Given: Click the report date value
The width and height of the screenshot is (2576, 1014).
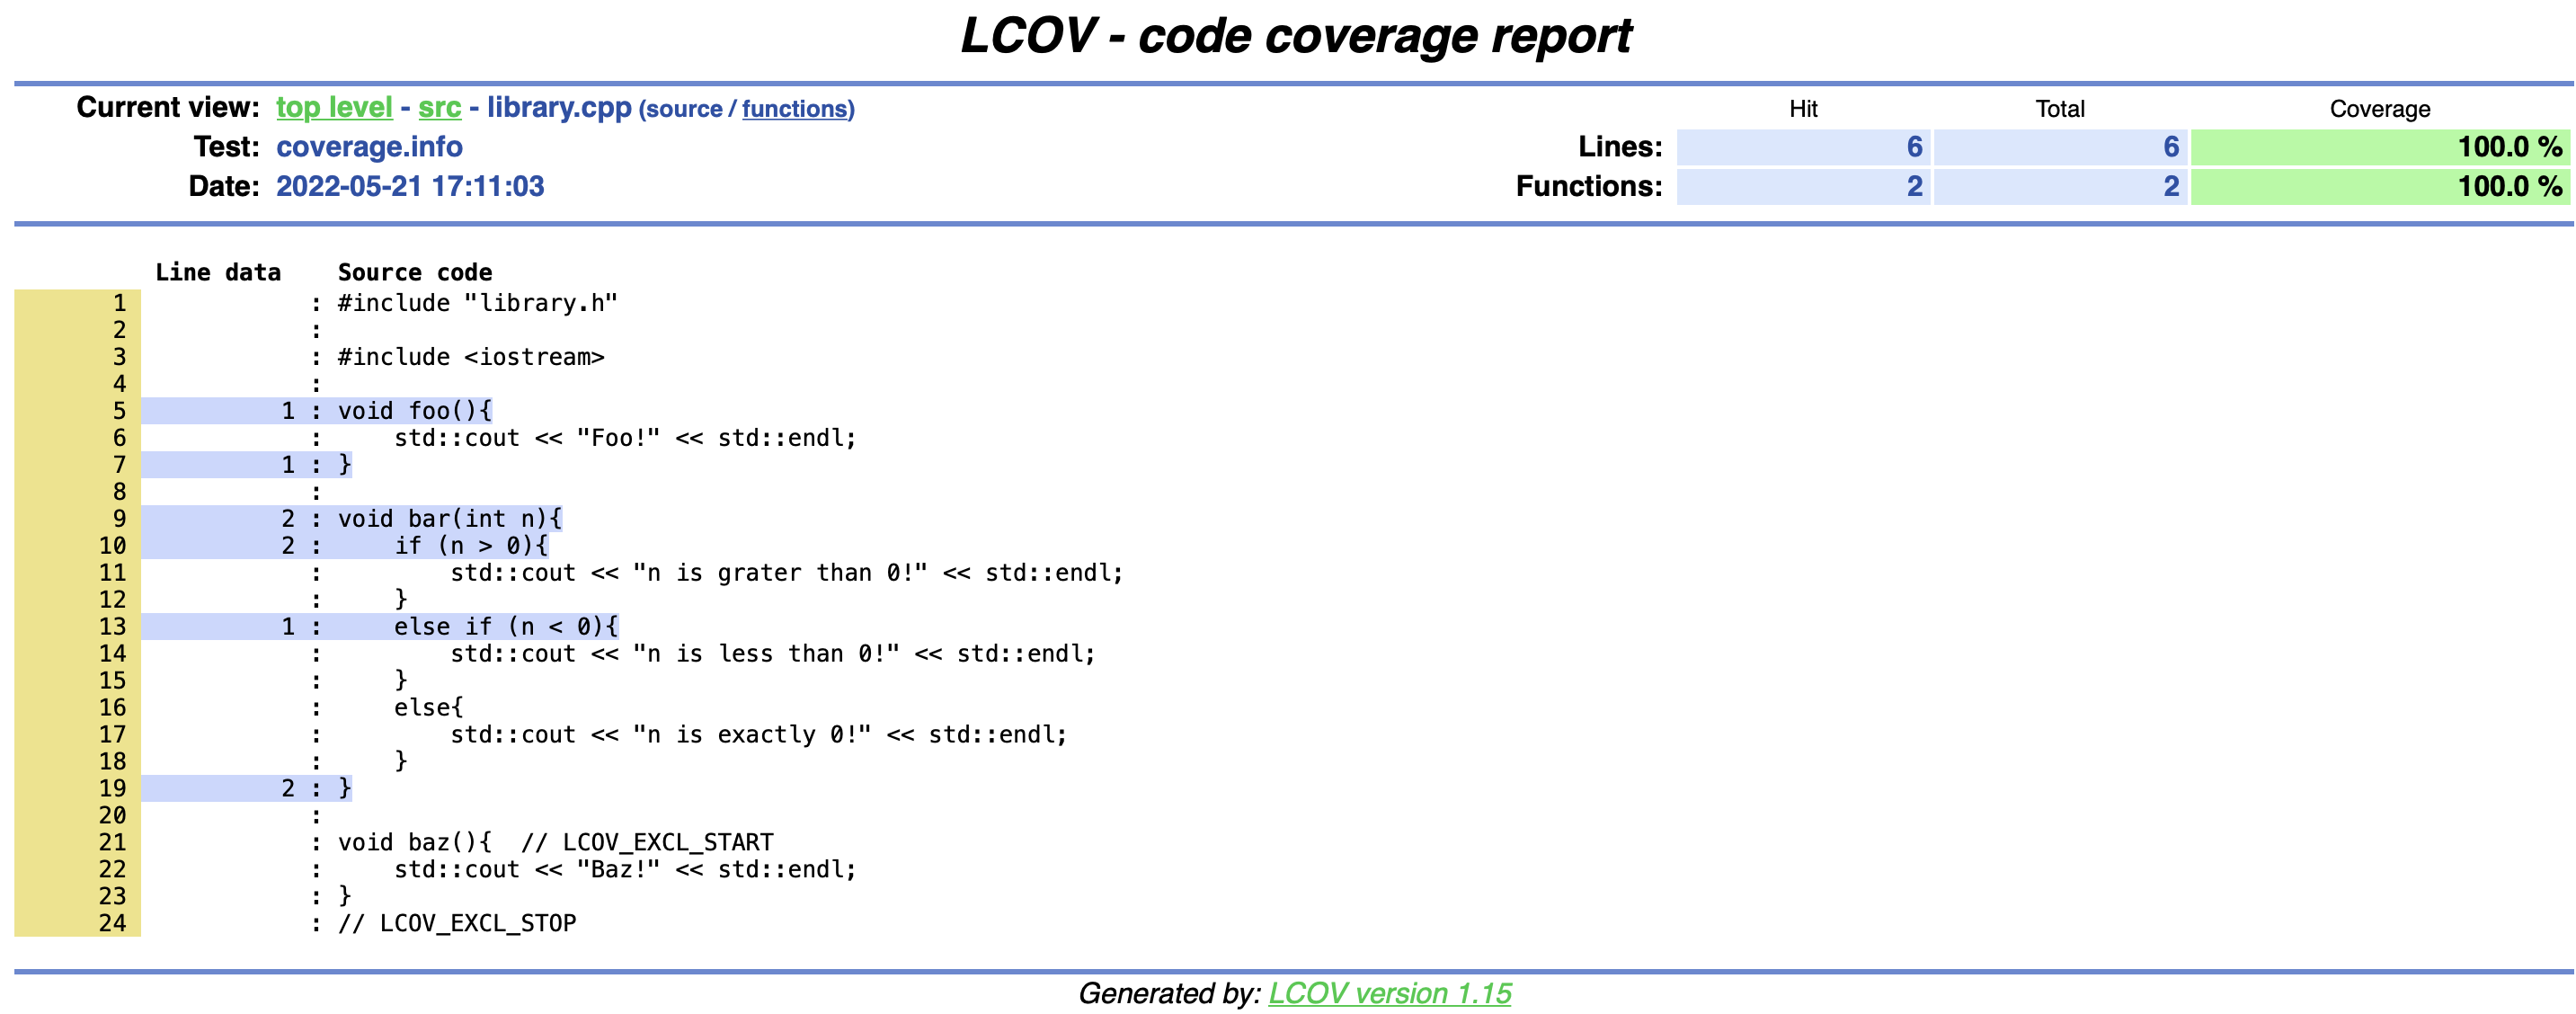Looking at the screenshot, I should click(410, 186).
